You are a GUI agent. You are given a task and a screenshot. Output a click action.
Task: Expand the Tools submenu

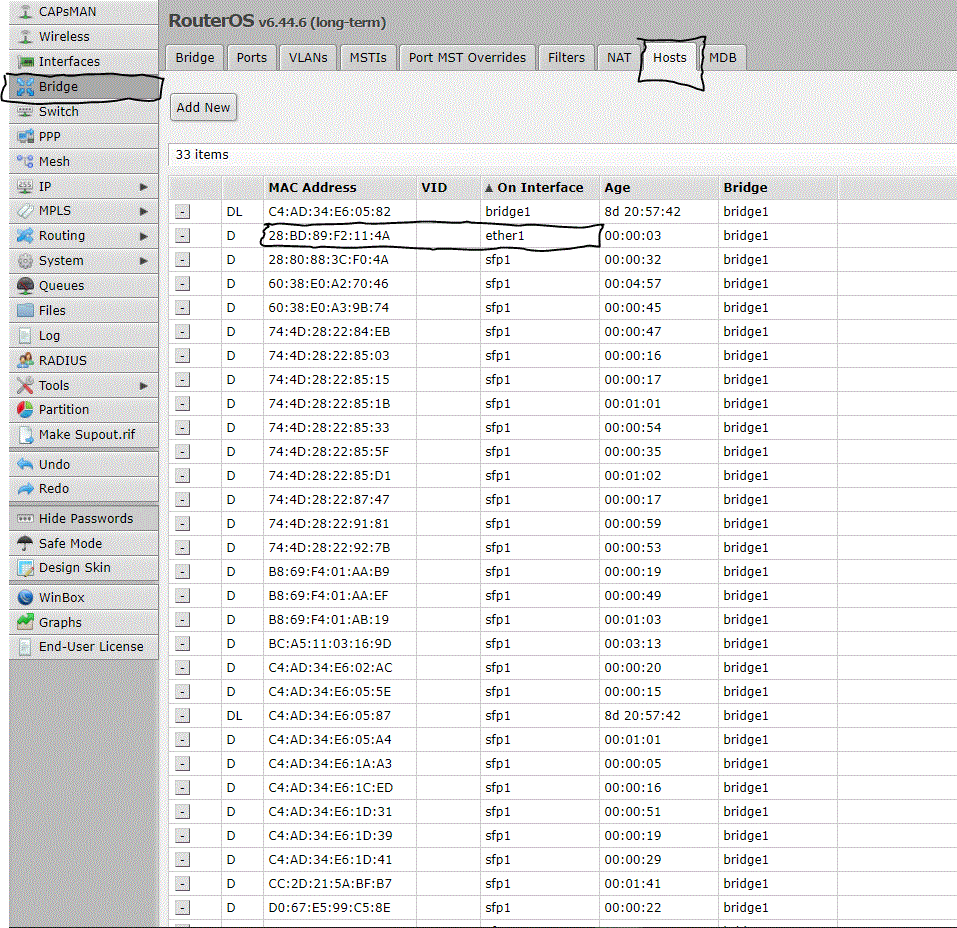click(x=144, y=386)
